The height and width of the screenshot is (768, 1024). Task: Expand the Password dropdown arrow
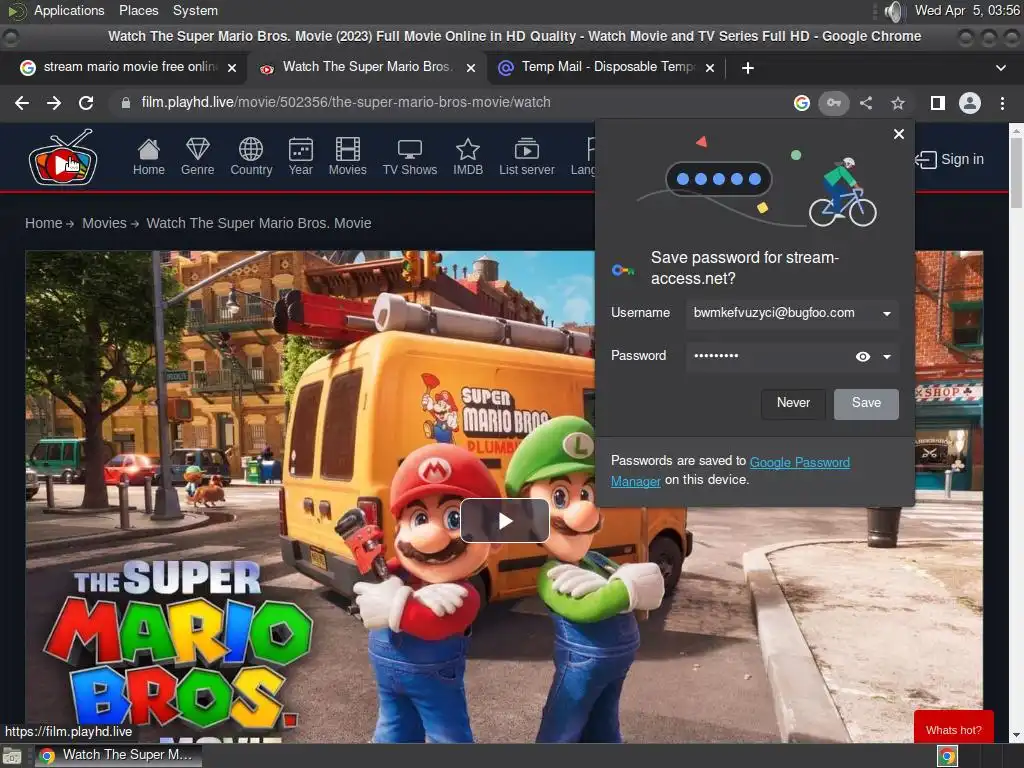pyautogui.click(x=886, y=357)
